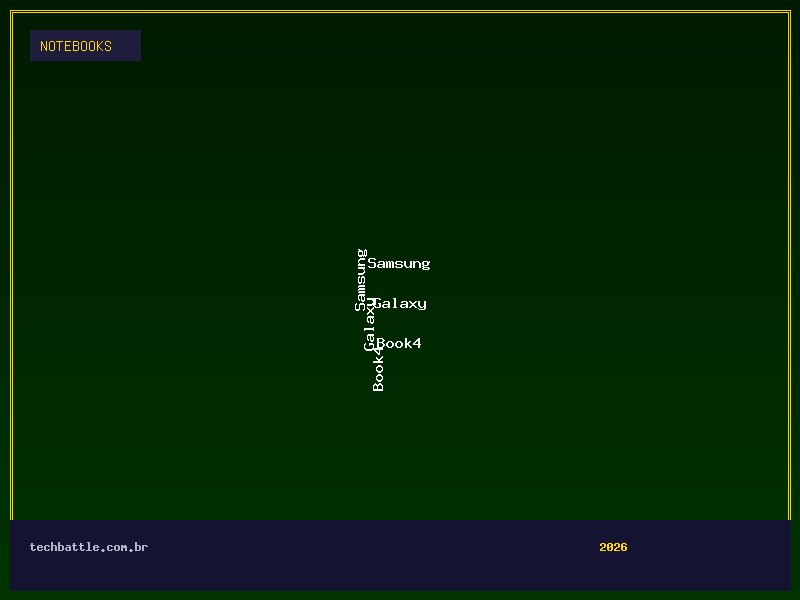Click the vertical rotated Book4 text
800x600 pixels.
pos(379,369)
